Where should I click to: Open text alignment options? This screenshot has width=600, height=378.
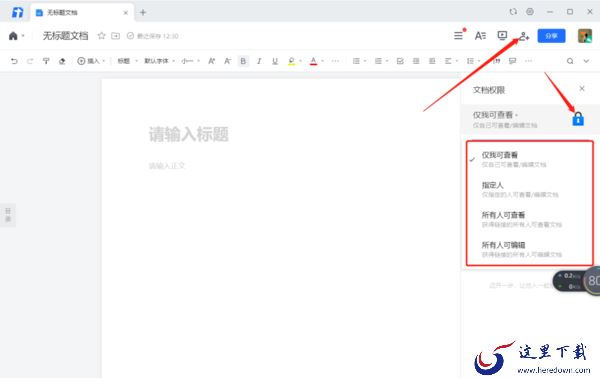click(x=451, y=61)
